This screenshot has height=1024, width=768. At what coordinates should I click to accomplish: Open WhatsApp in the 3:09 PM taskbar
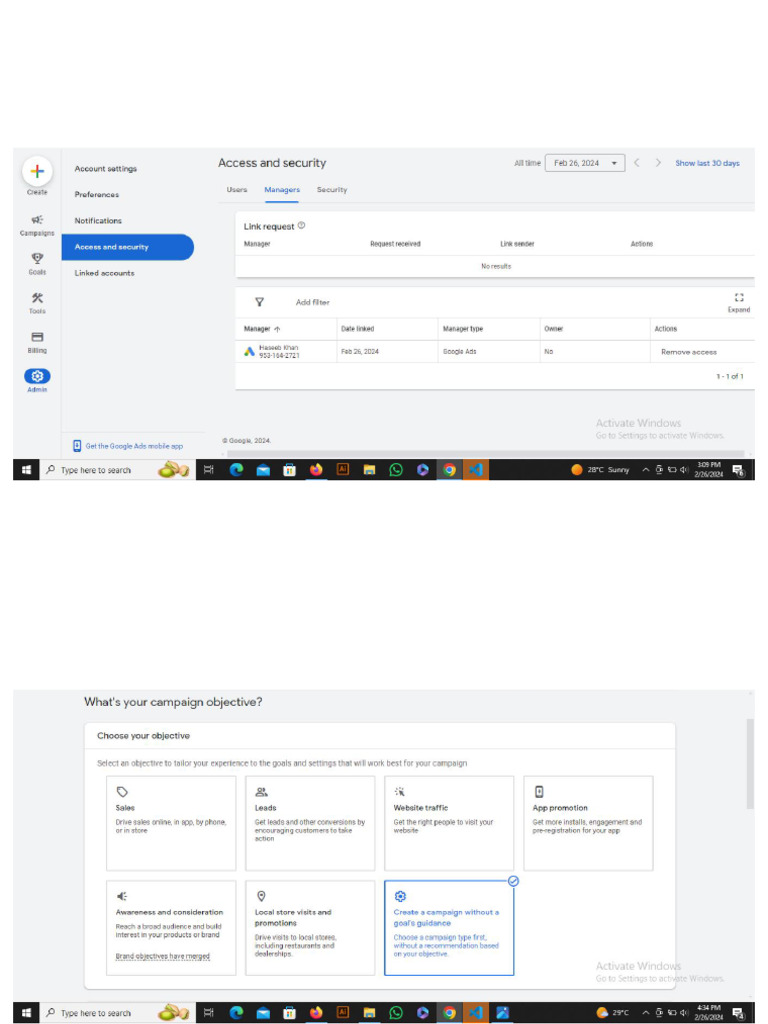(396, 470)
